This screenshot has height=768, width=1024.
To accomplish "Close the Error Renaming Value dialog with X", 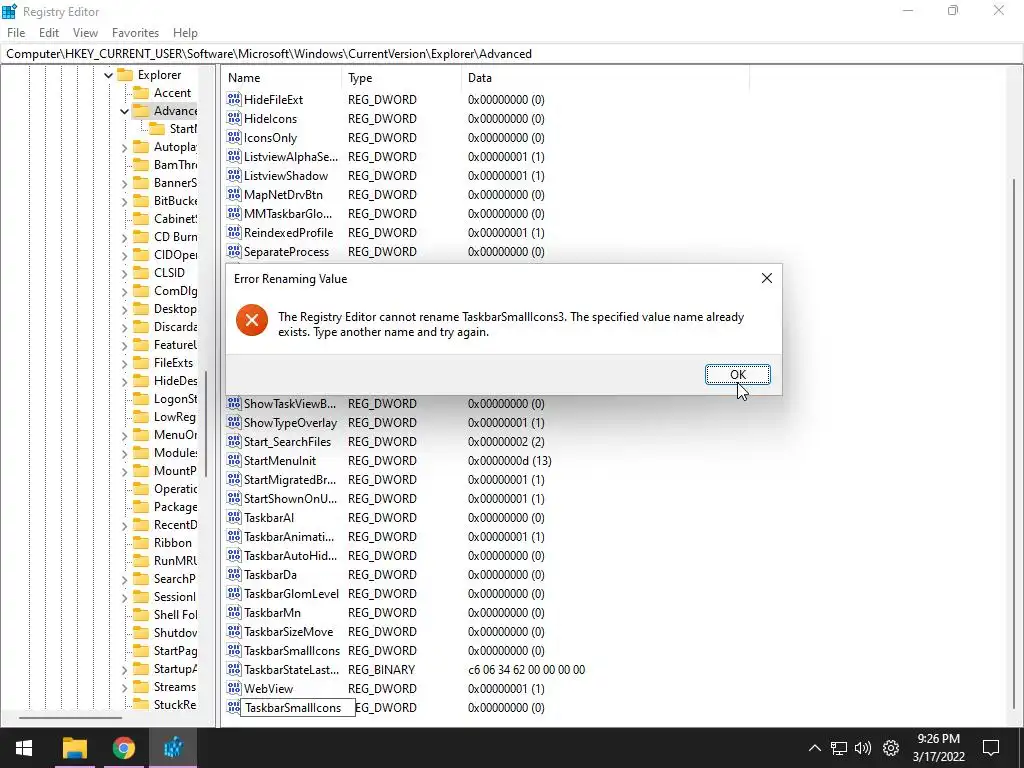I will (767, 278).
